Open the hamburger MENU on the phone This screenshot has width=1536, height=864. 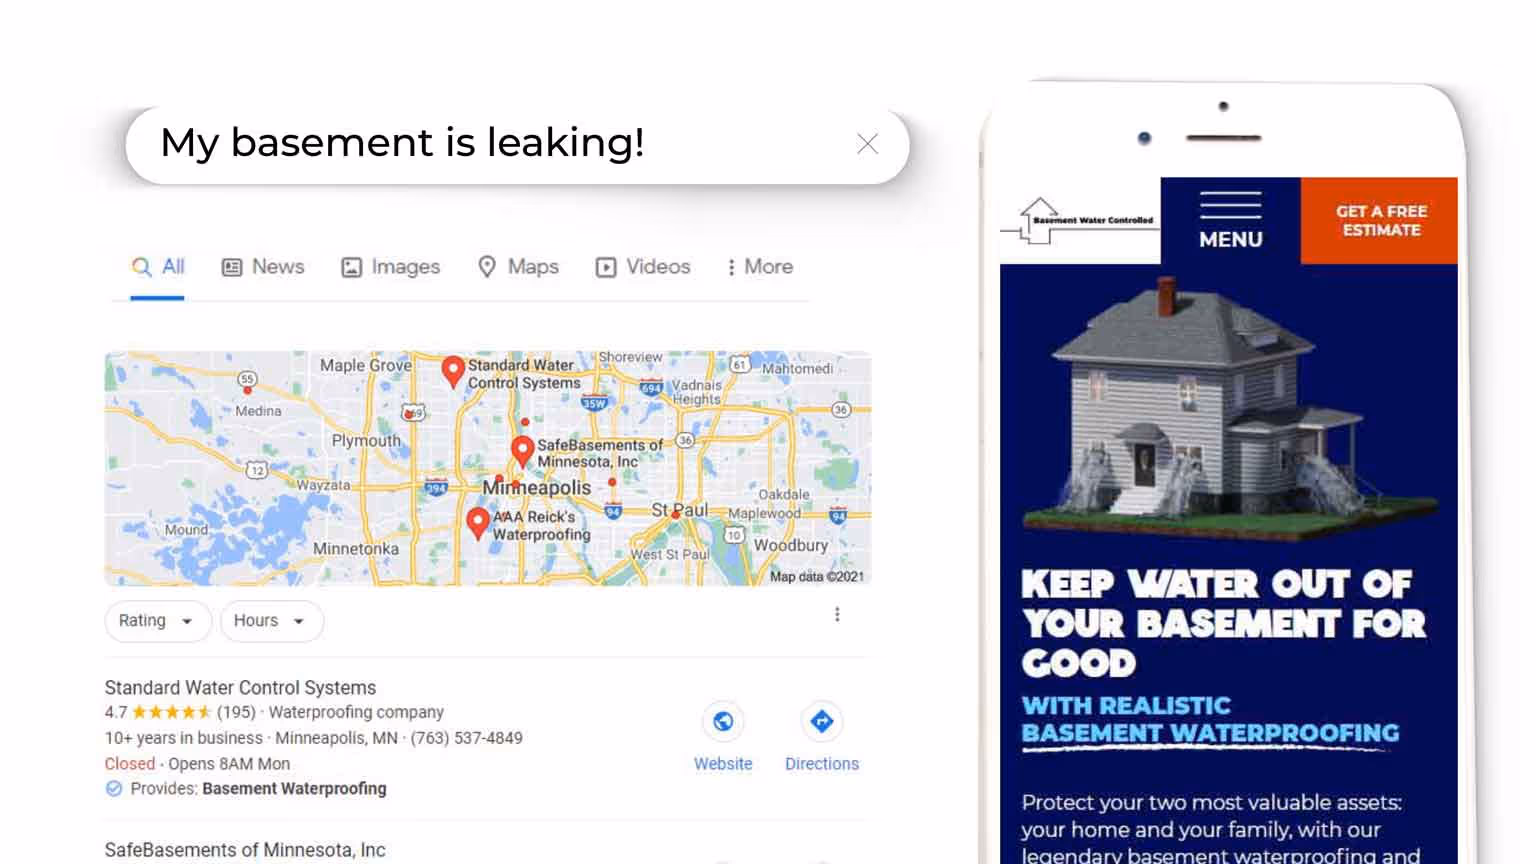(1231, 221)
